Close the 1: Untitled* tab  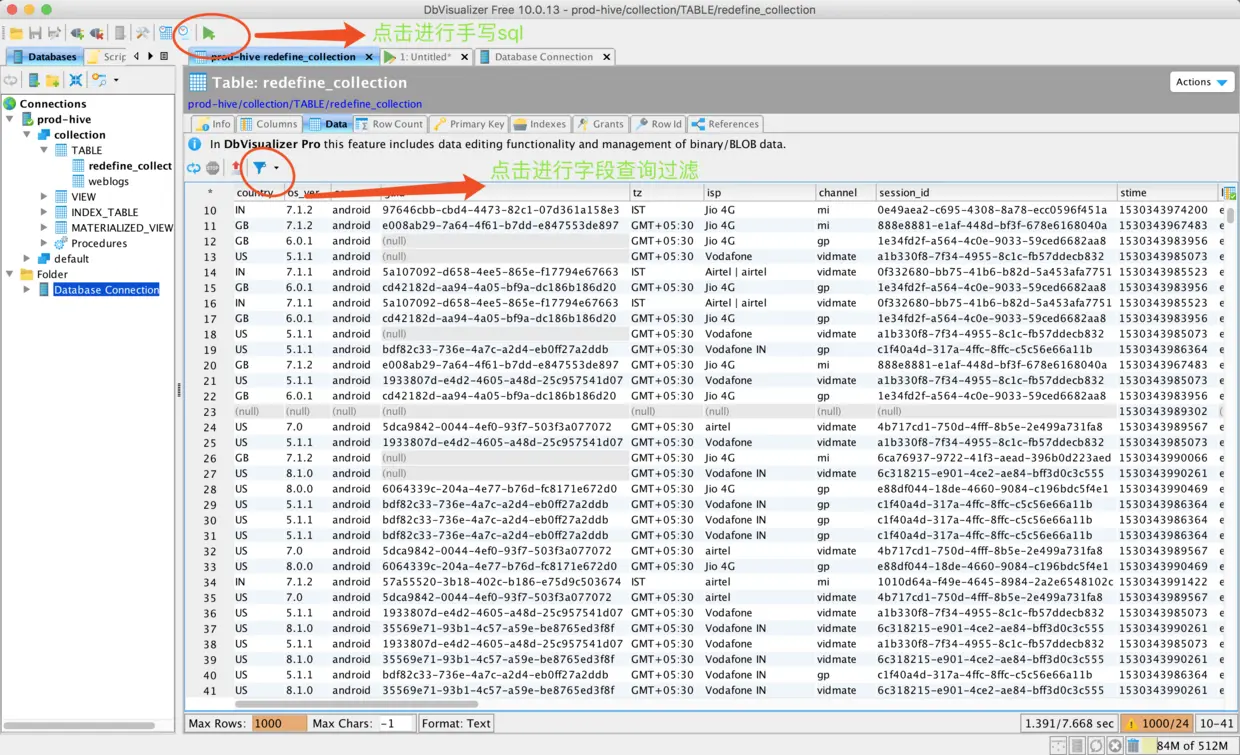464,57
